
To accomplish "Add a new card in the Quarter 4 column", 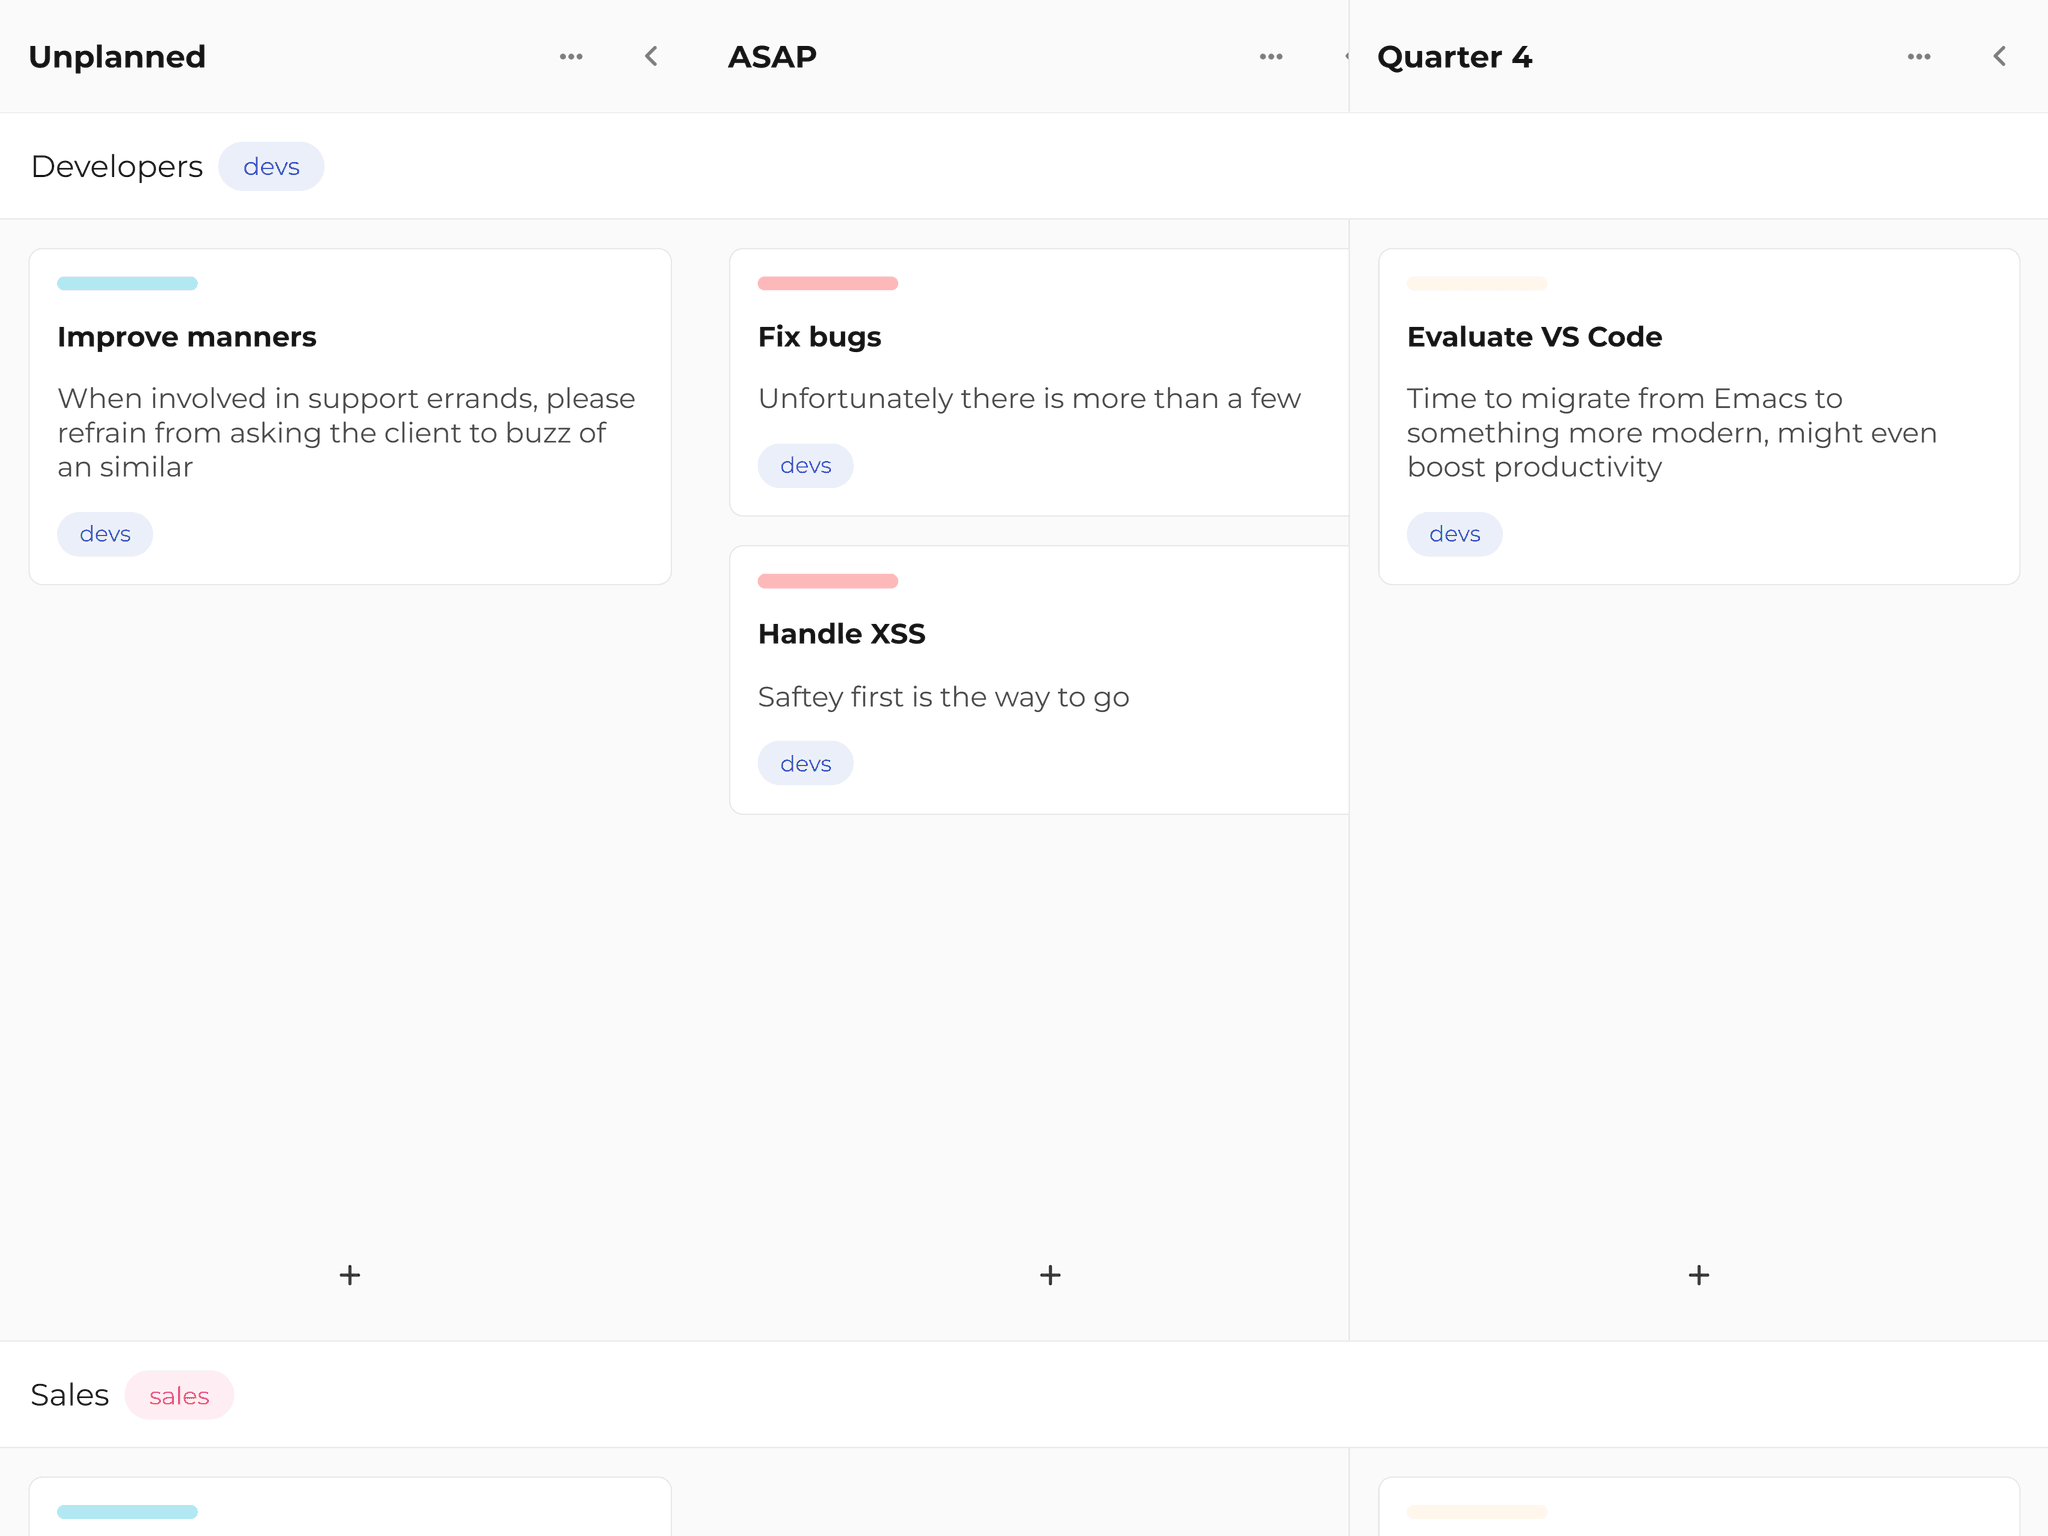I will 1698,1274.
